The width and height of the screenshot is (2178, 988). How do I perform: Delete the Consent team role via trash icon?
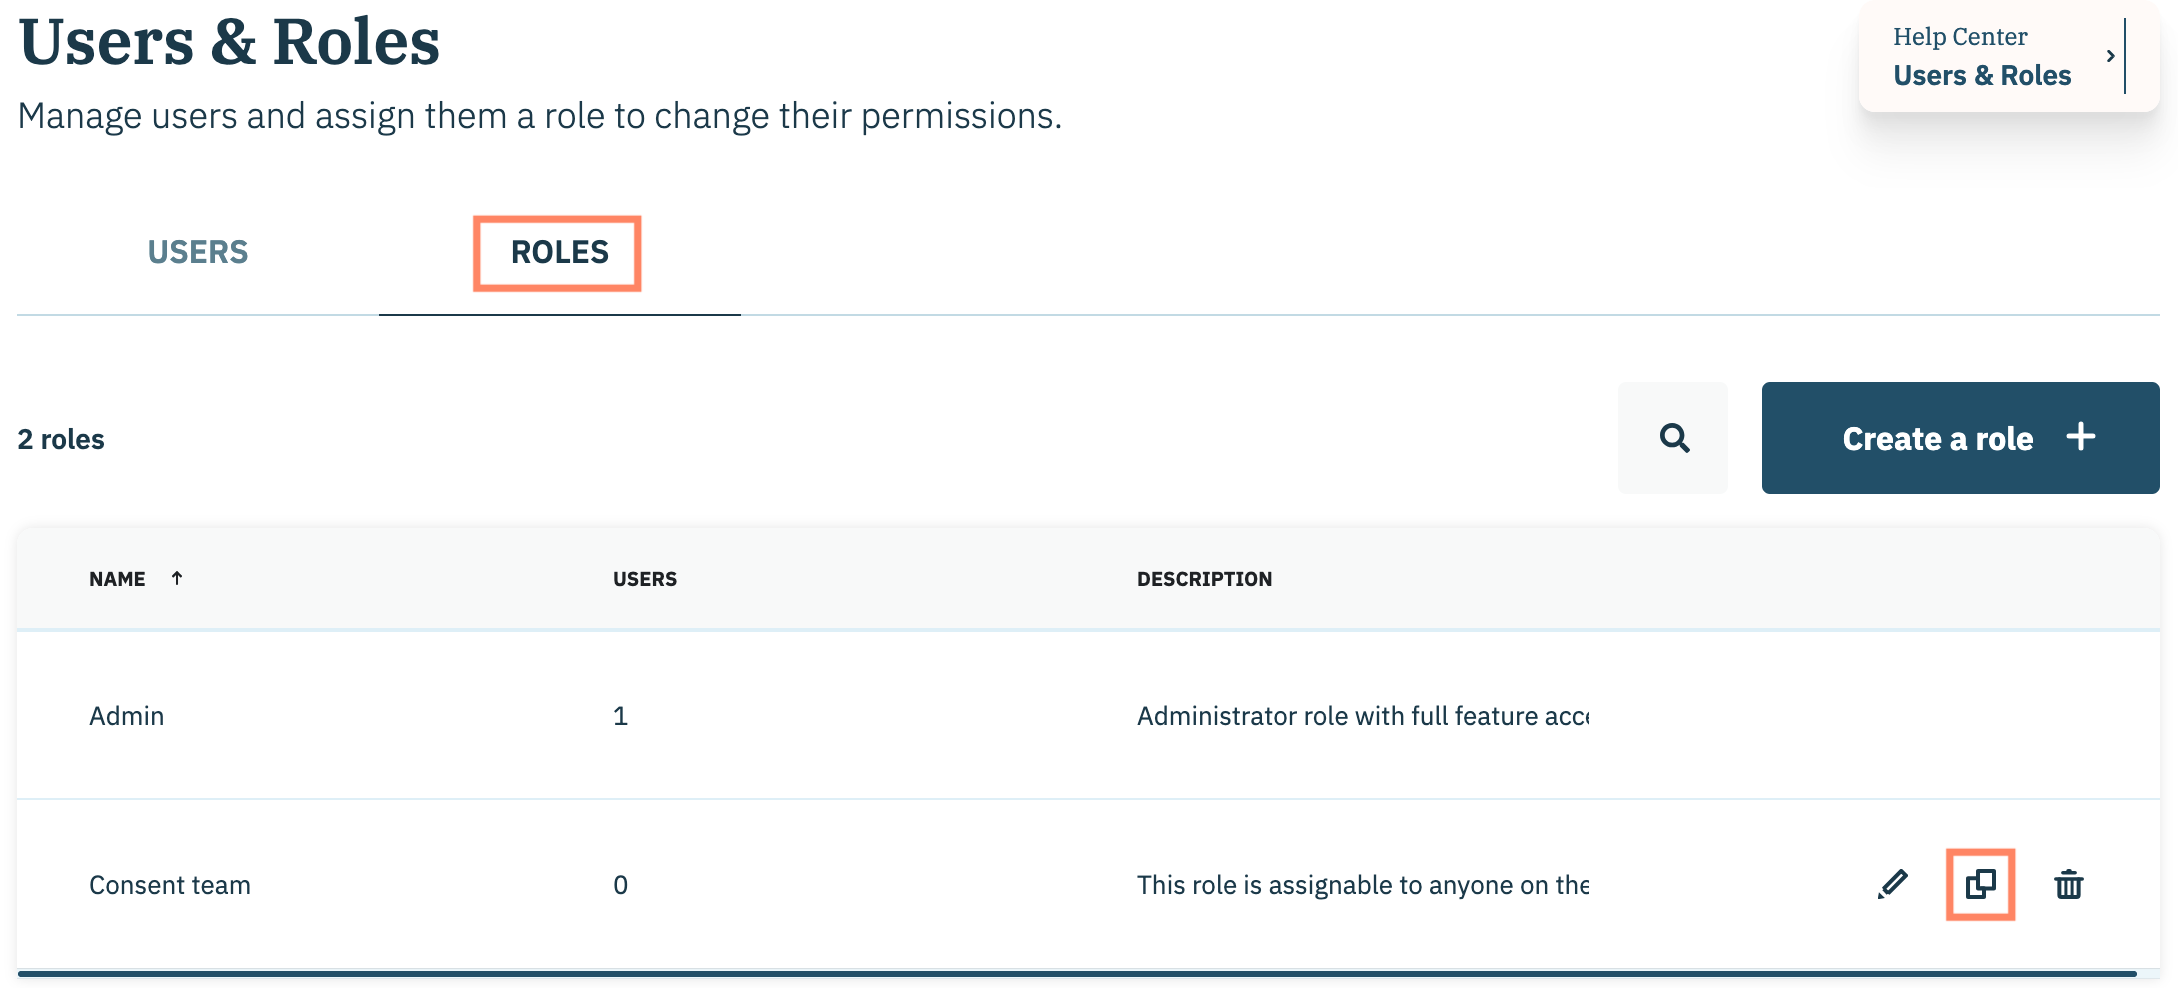coord(2068,885)
